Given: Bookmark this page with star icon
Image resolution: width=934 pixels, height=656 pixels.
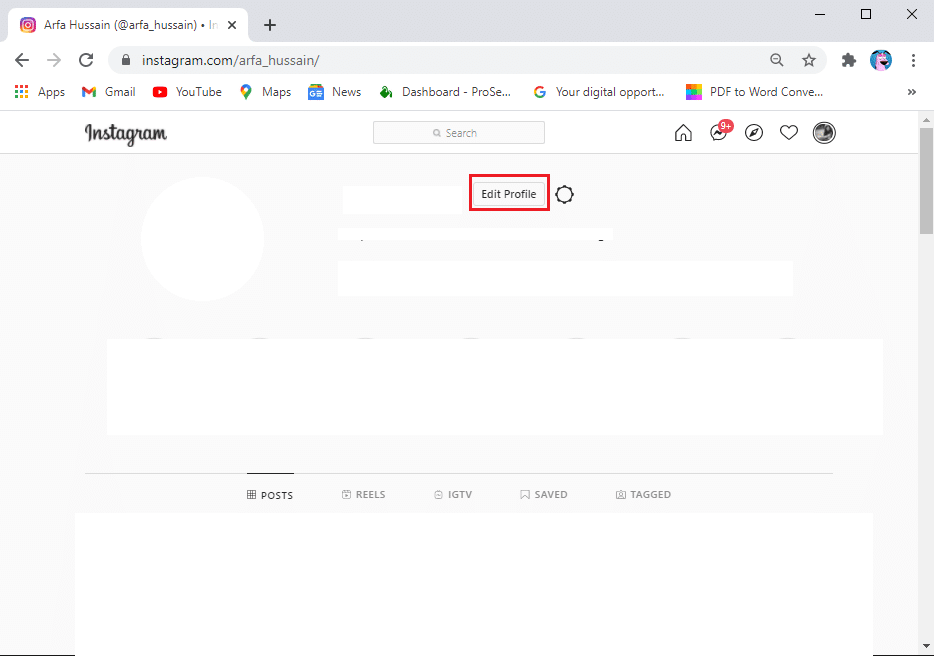Looking at the screenshot, I should (x=809, y=60).
